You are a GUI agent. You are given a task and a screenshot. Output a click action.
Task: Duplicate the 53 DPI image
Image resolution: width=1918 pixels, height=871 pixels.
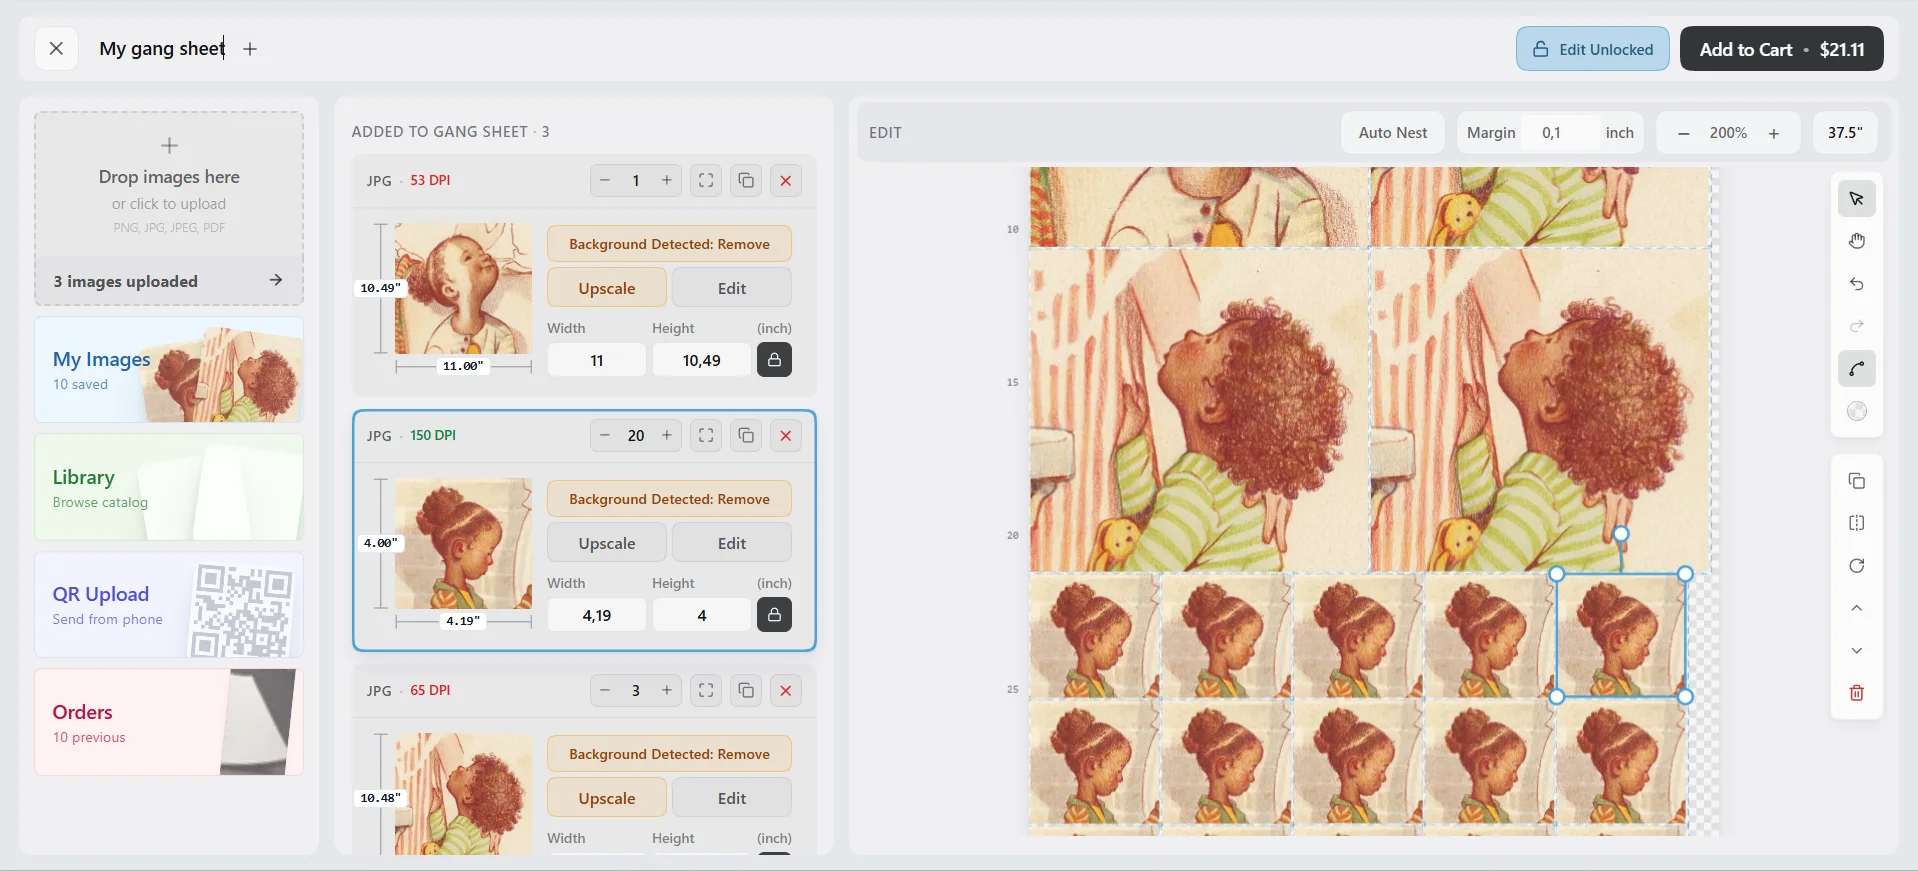click(746, 180)
